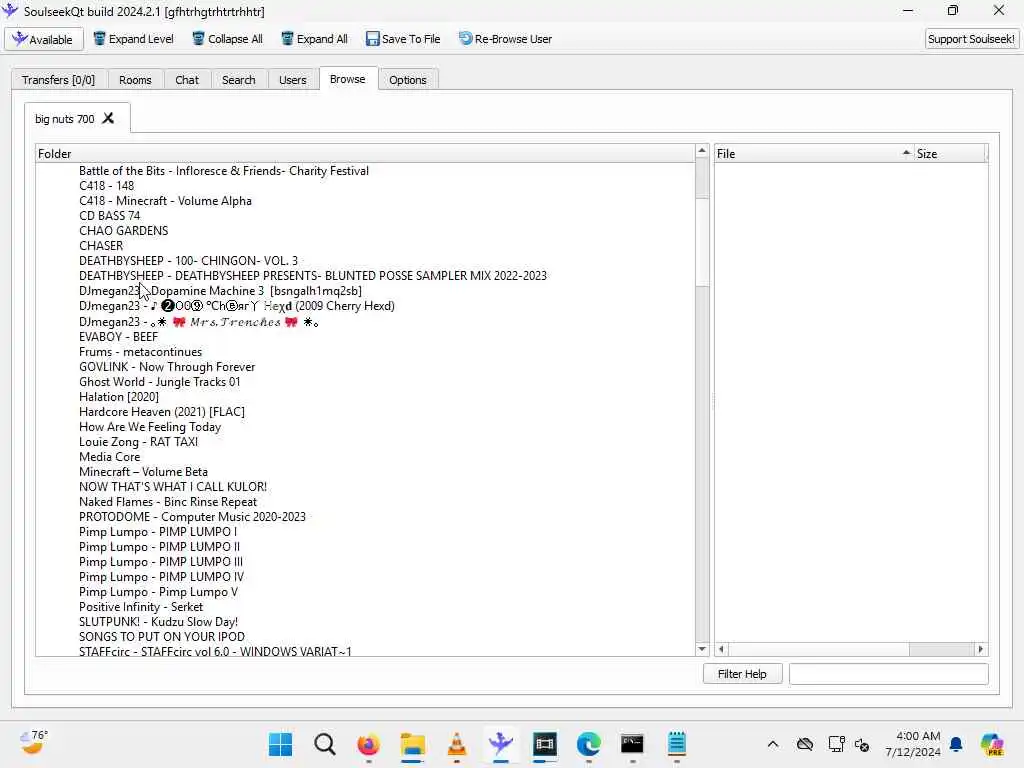Click the folder list scroll down arrow
The image size is (1024, 768).
point(702,648)
